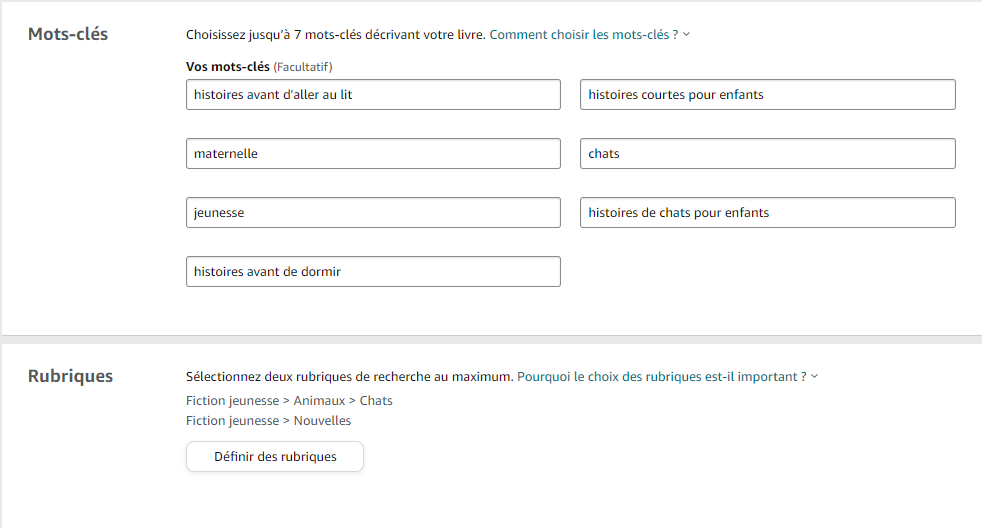Viewport: 982px width, 528px height.
Task: Click the 'Vos mots-clés' field label
Action: click(x=227, y=67)
